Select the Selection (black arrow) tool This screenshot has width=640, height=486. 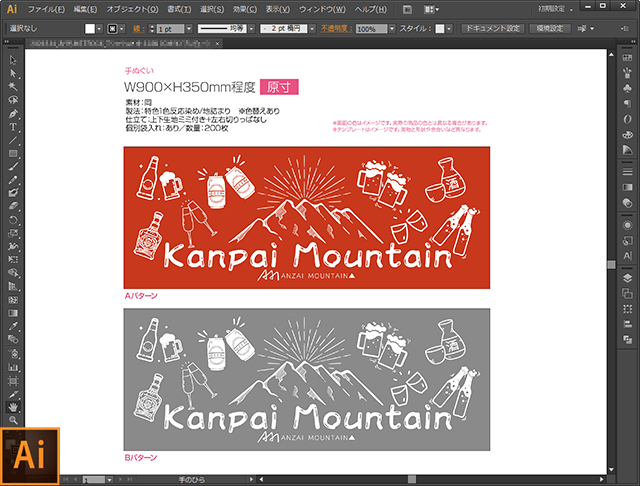point(13,60)
